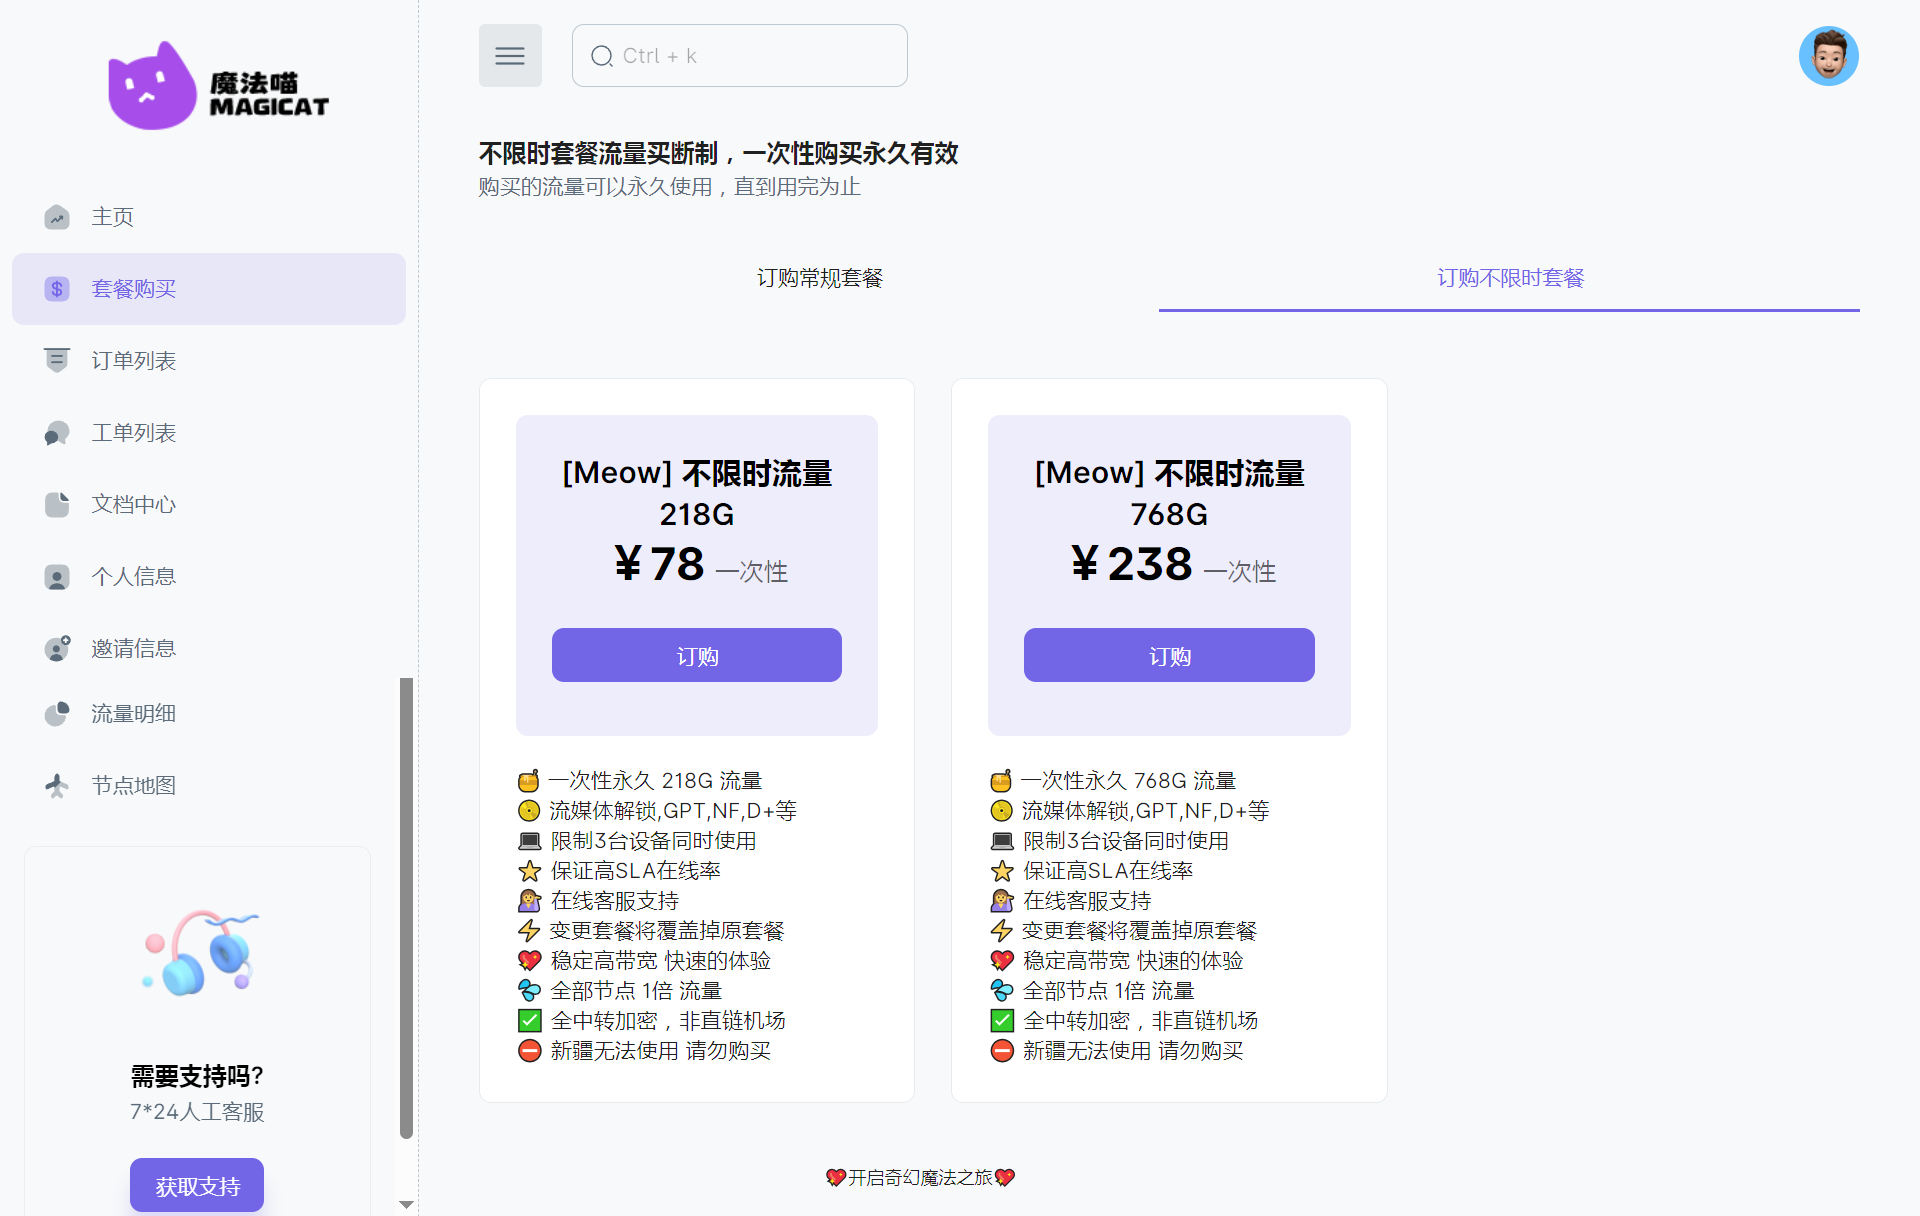Switch to the 订购常规套餐 tab
This screenshot has width=1920, height=1216.
[x=820, y=278]
